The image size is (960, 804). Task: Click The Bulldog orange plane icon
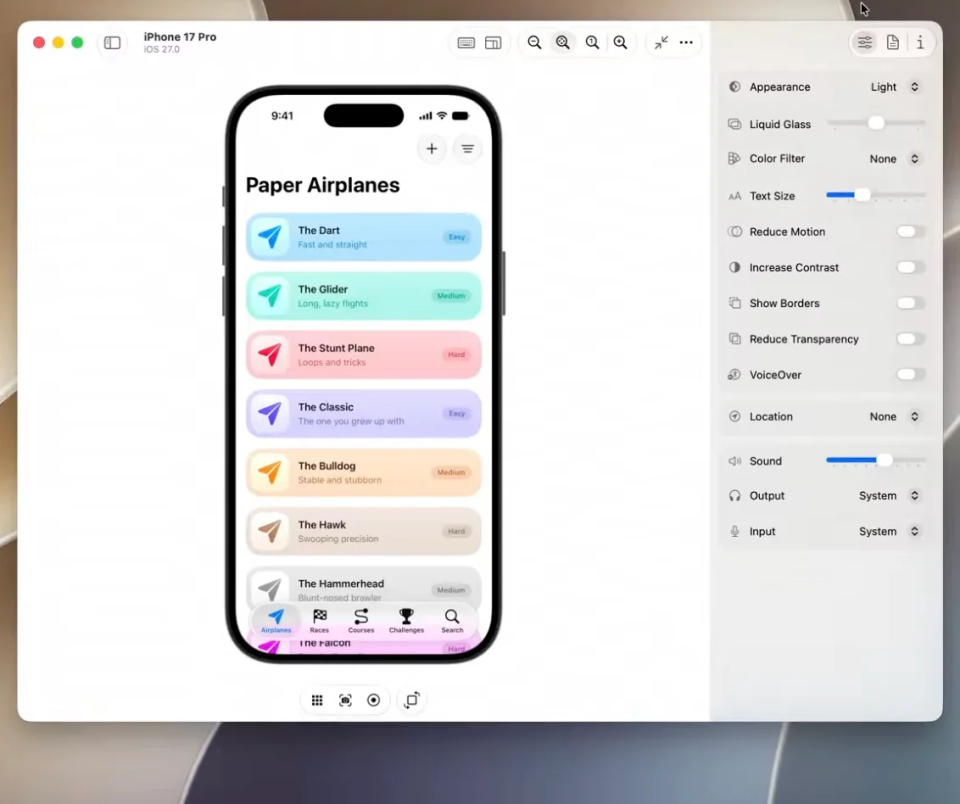(270, 472)
